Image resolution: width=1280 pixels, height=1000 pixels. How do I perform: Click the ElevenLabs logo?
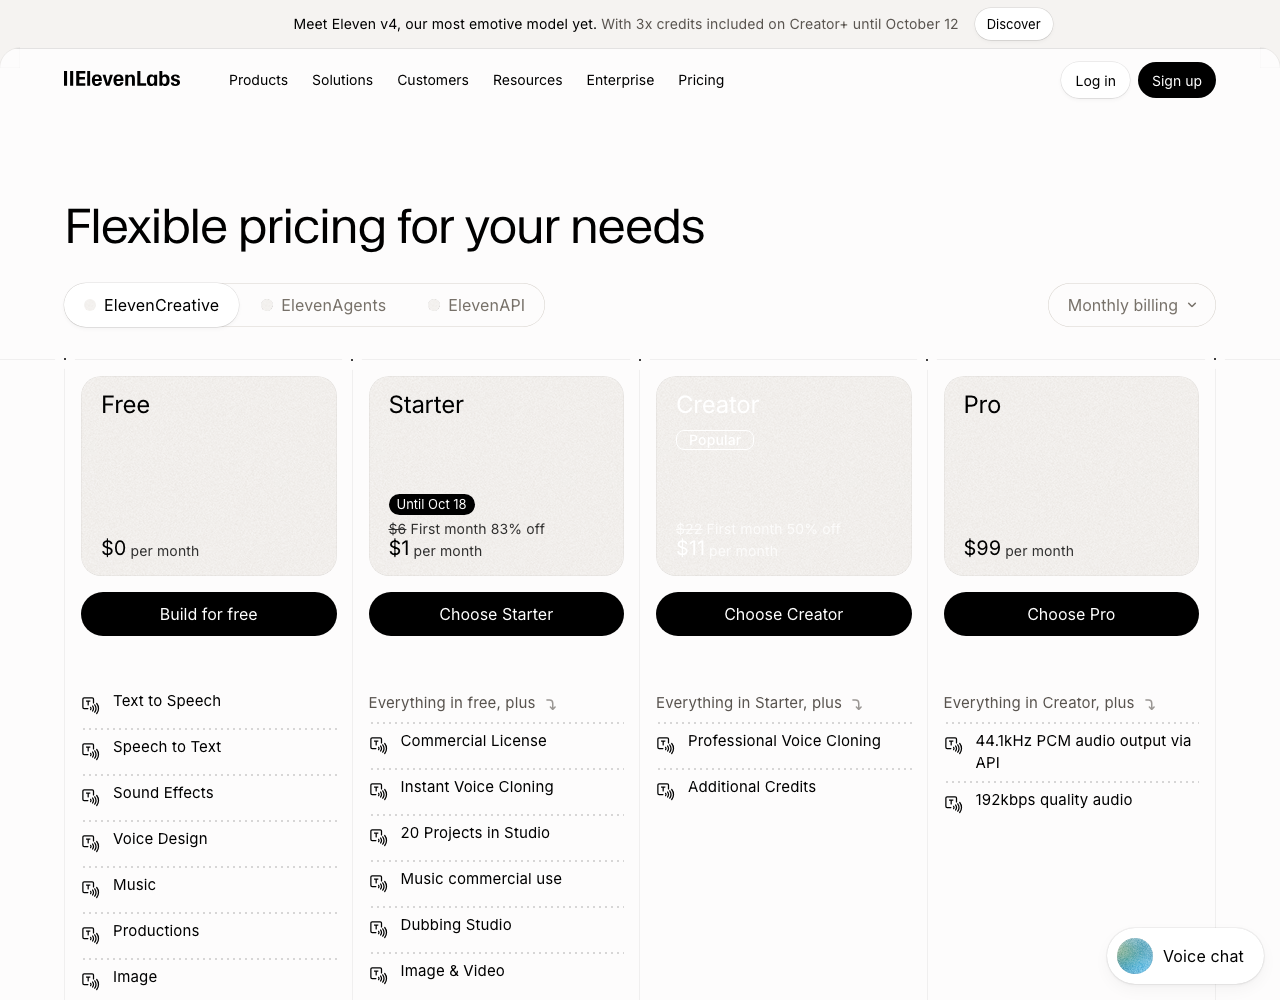[122, 79]
